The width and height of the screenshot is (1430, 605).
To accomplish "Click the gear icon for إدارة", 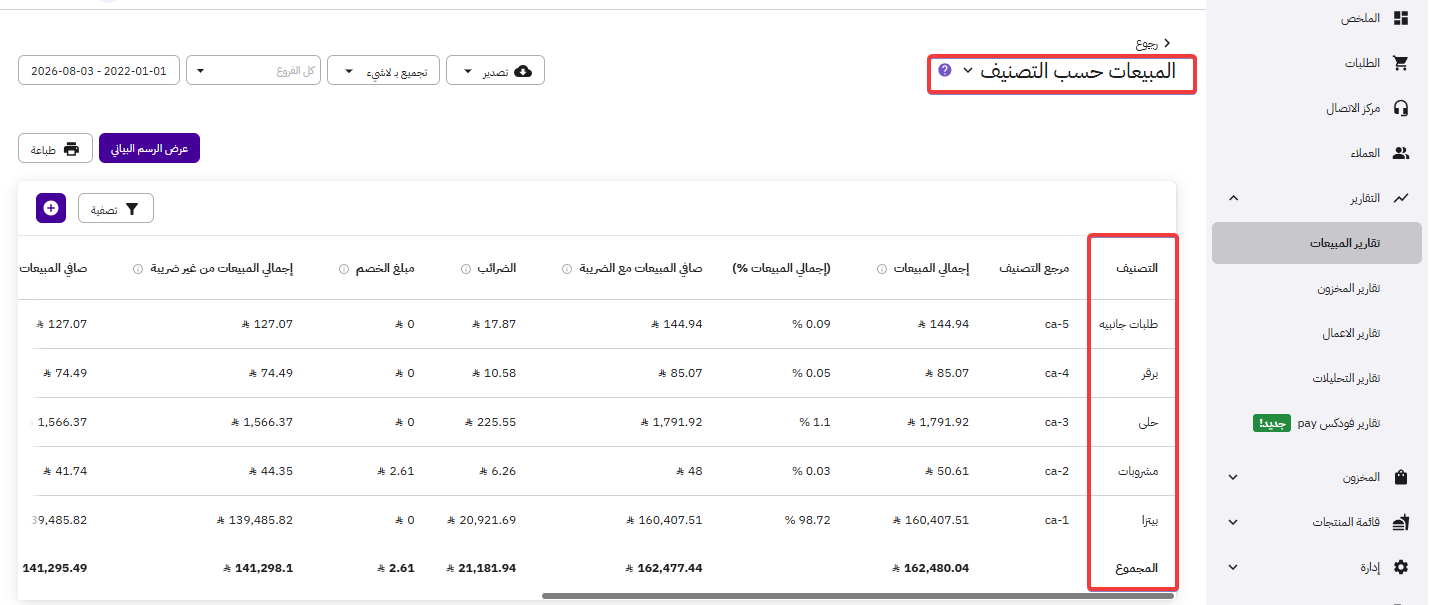I will (x=1401, y=567).
